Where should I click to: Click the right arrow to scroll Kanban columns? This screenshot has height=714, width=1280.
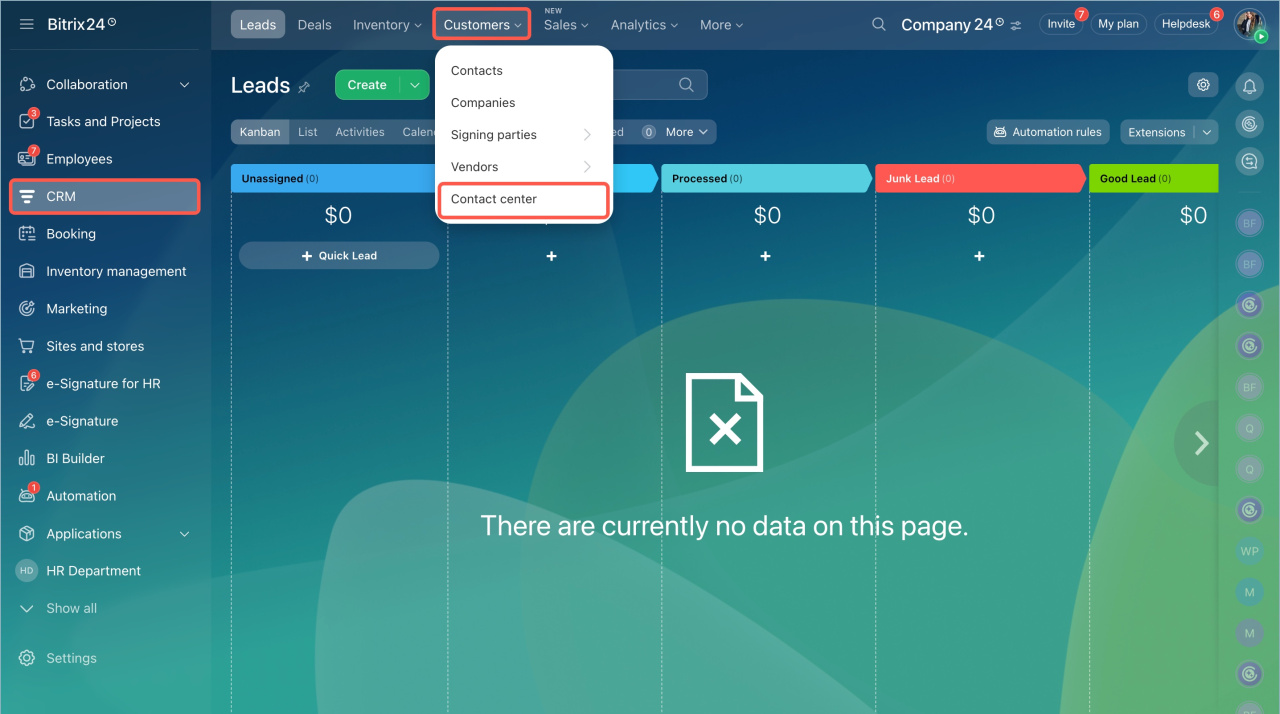(1201, 444)
